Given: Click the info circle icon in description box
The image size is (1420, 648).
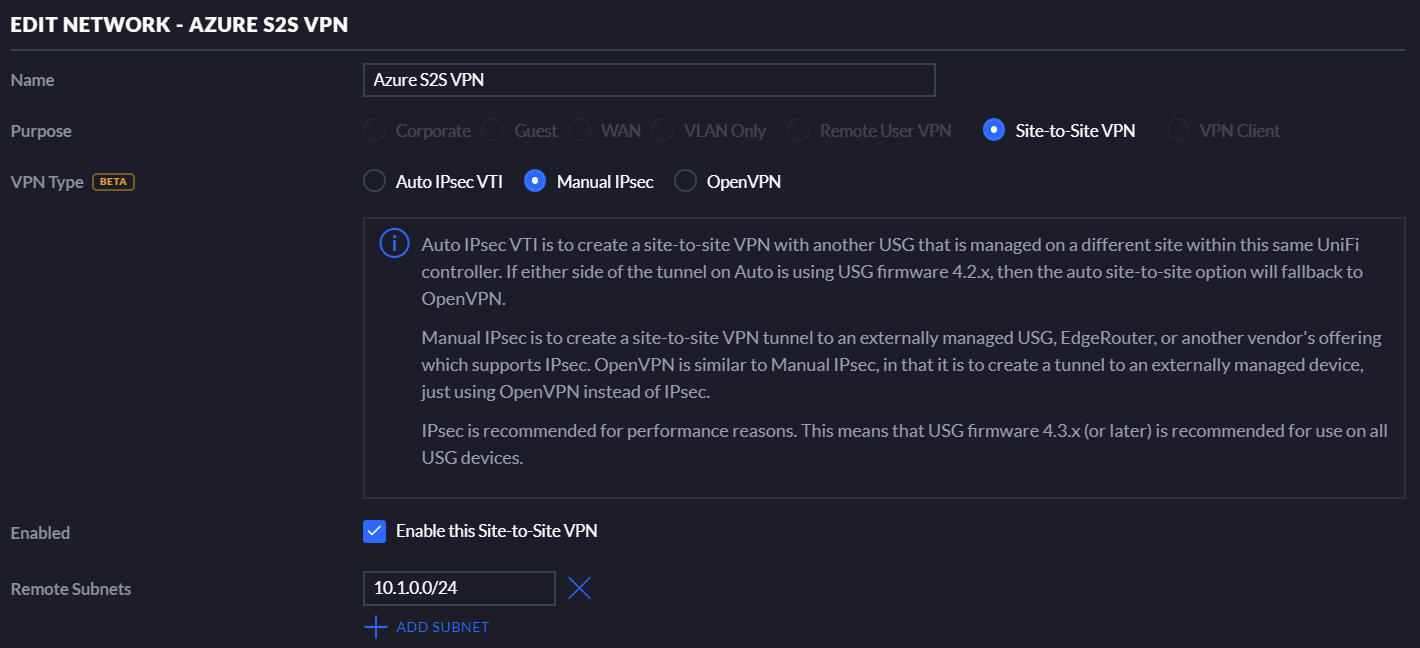Looking at the screenshot, I should [395, 244].
